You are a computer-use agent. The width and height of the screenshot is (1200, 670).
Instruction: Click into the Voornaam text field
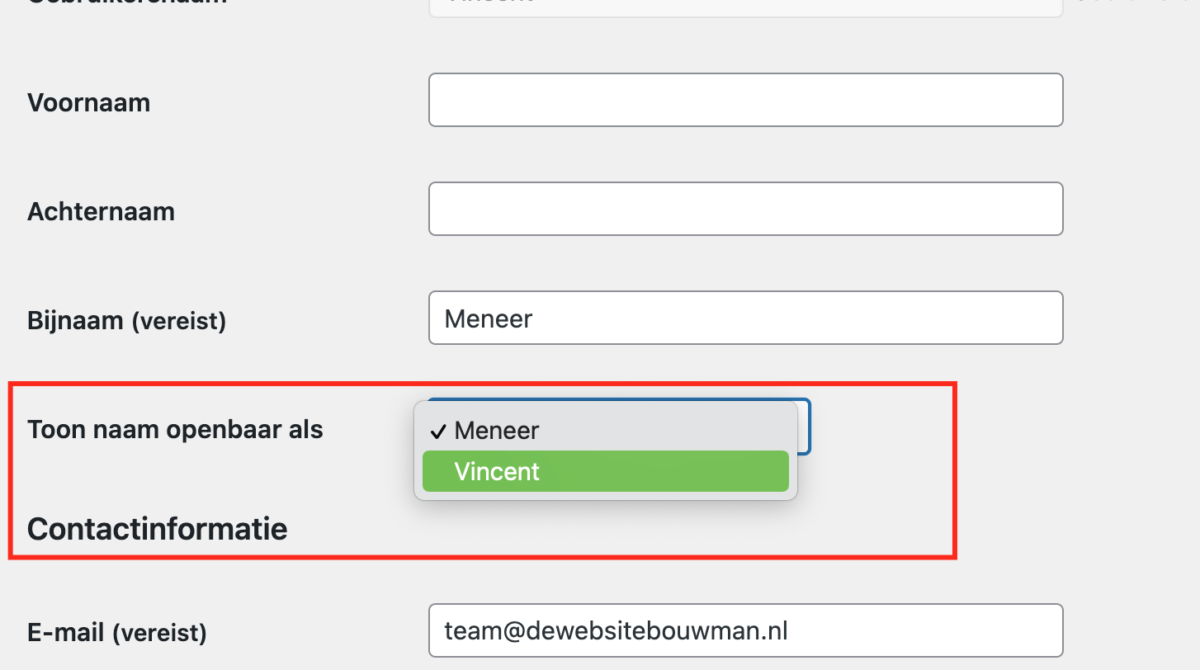pos(745,100)
